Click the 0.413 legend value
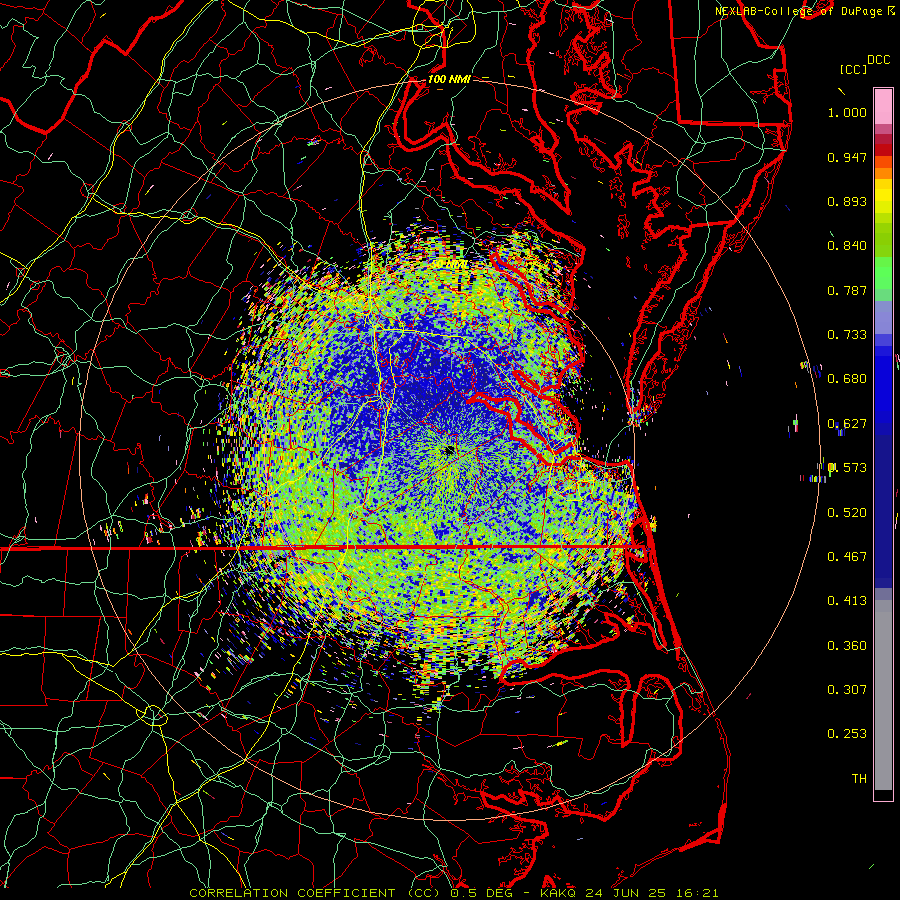The image size is (900, 900). [x=847, y=601]
